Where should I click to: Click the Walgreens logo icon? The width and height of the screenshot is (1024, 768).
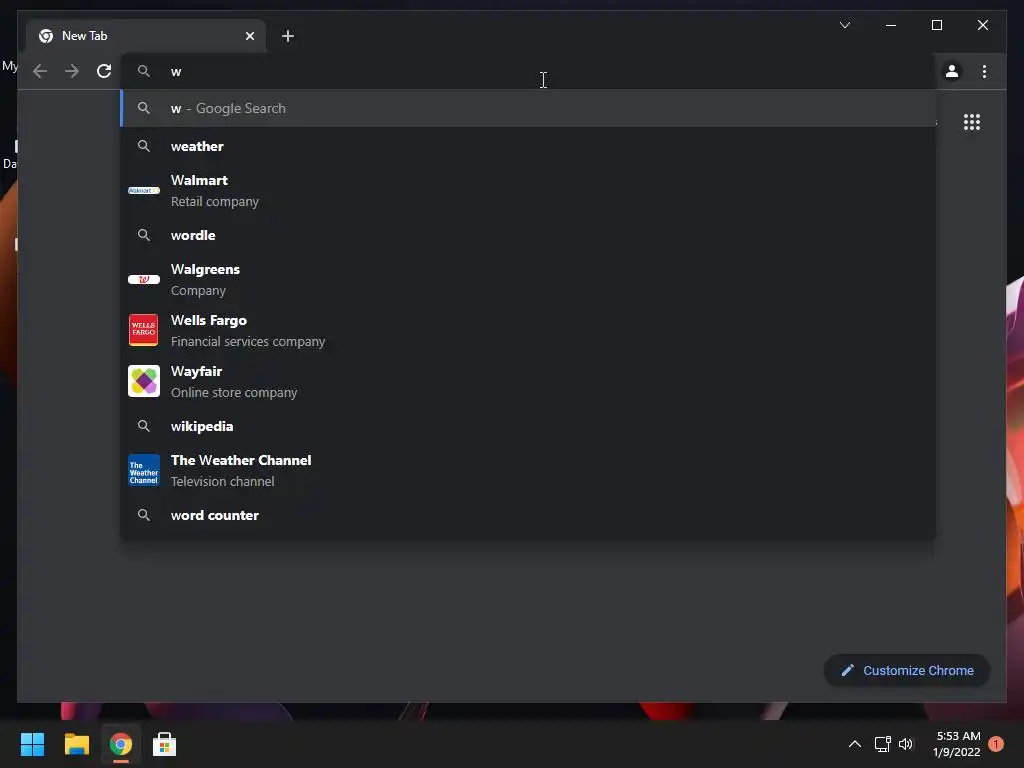coord(144,280)
